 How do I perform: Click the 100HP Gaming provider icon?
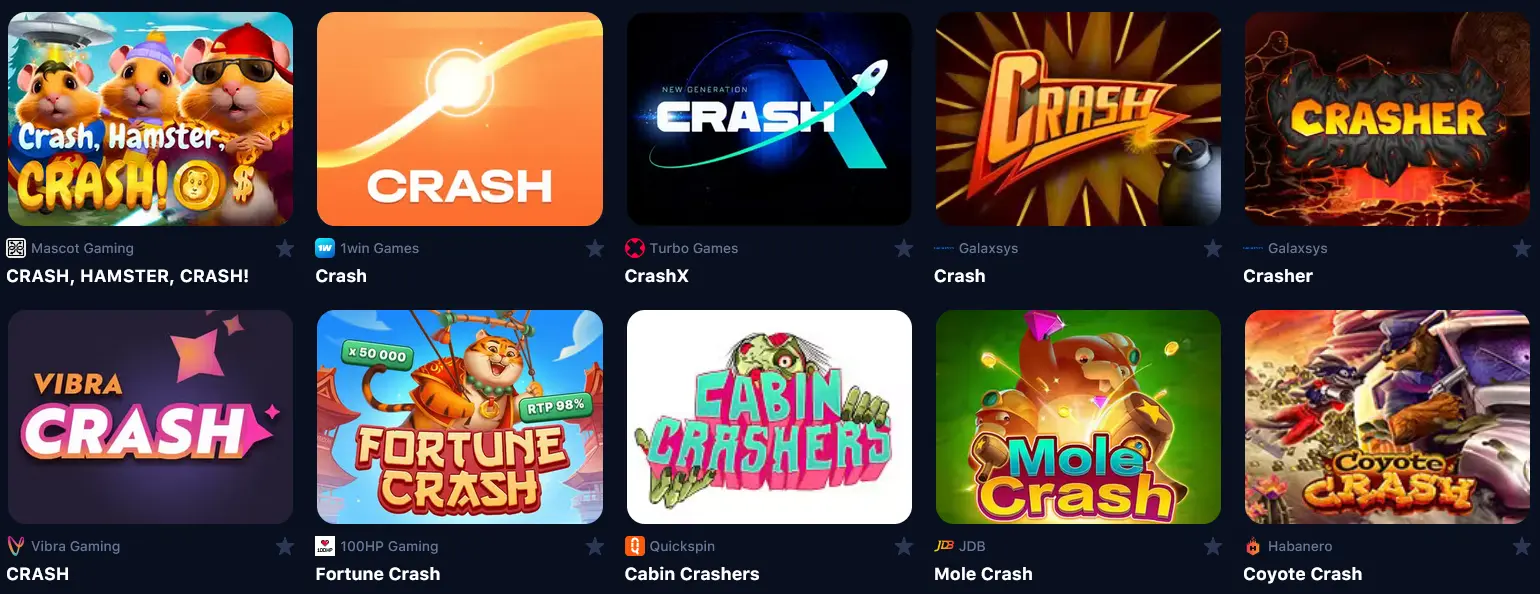click(x=325, y=546)
